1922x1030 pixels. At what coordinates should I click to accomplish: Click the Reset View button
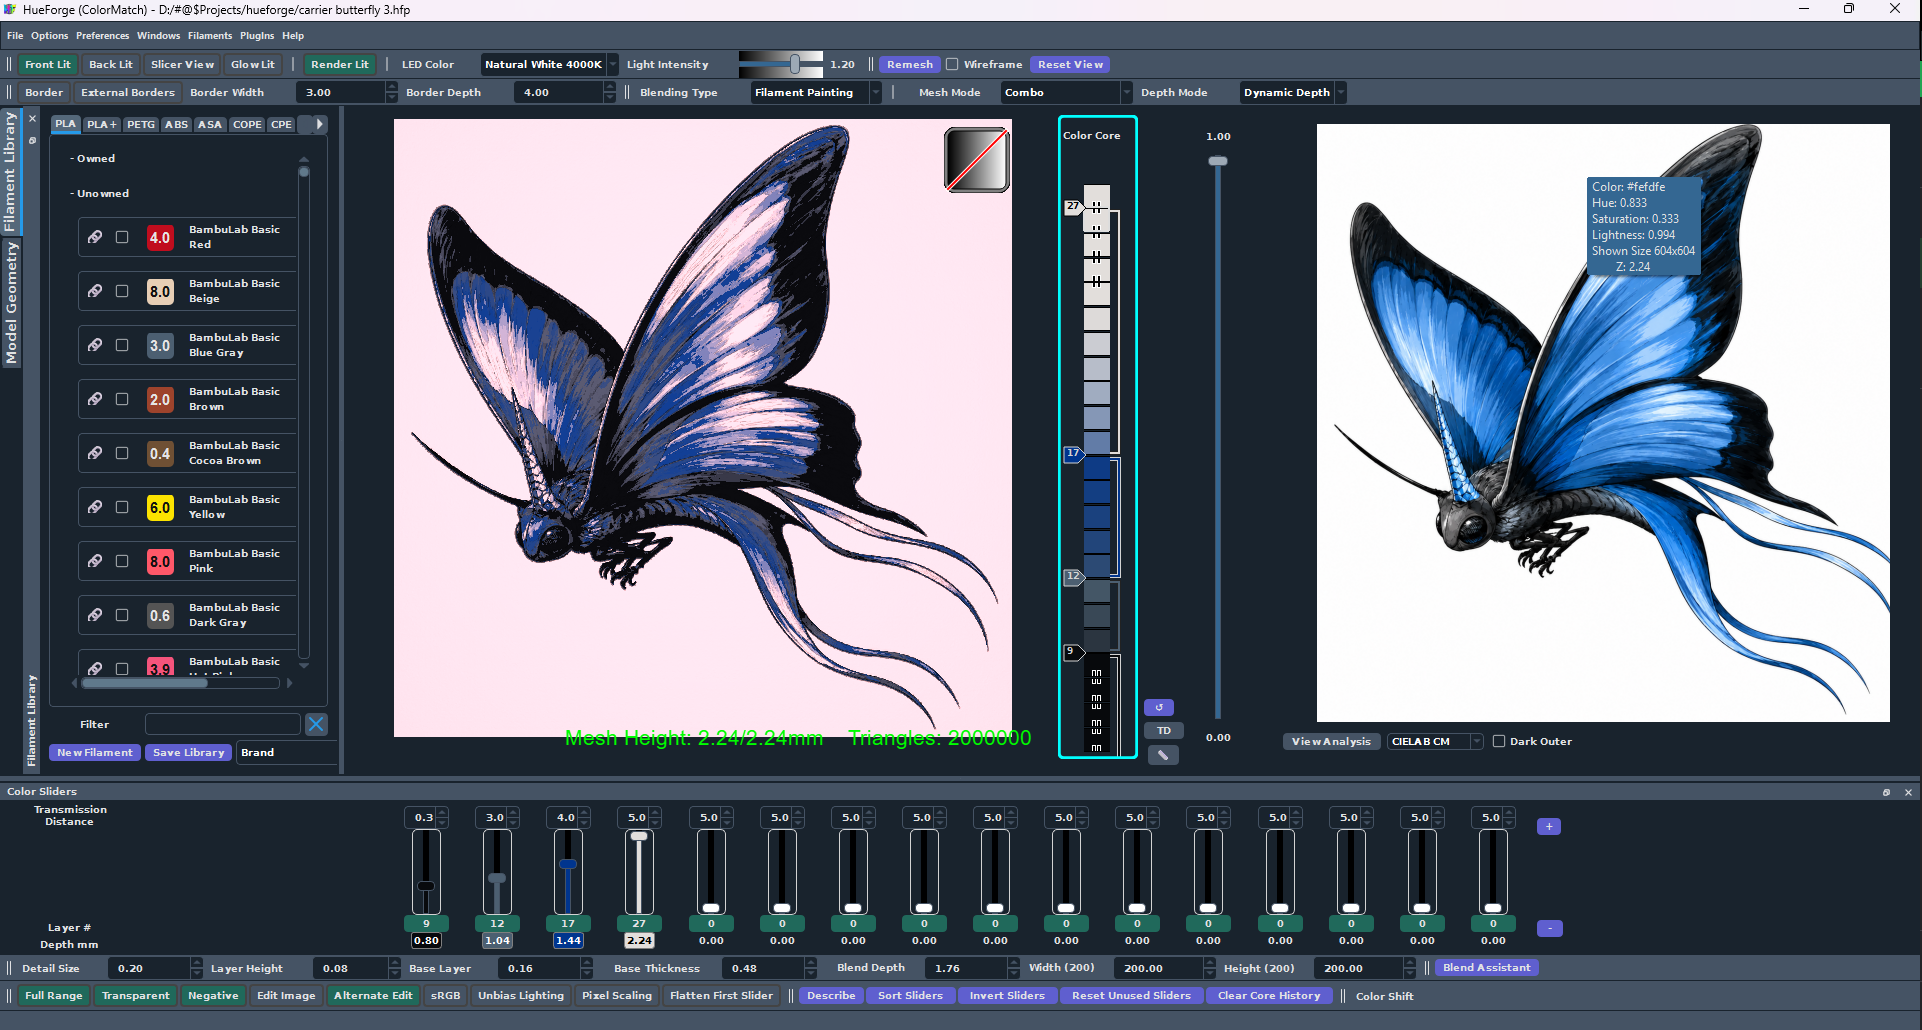pyautogui.click(x=1070, y=64)
